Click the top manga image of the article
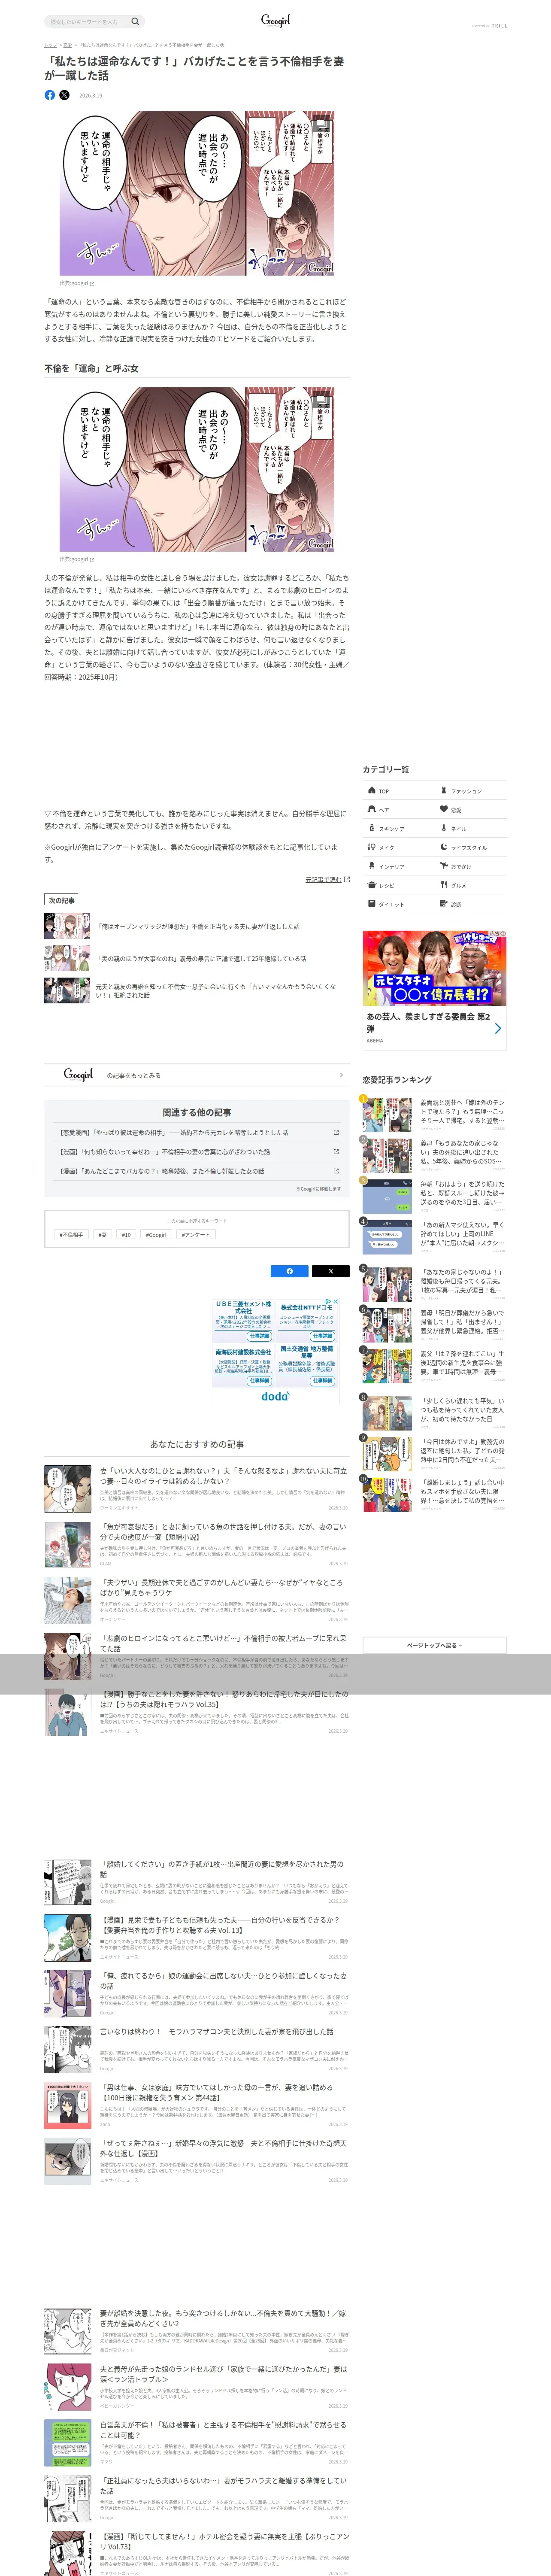 197,193
